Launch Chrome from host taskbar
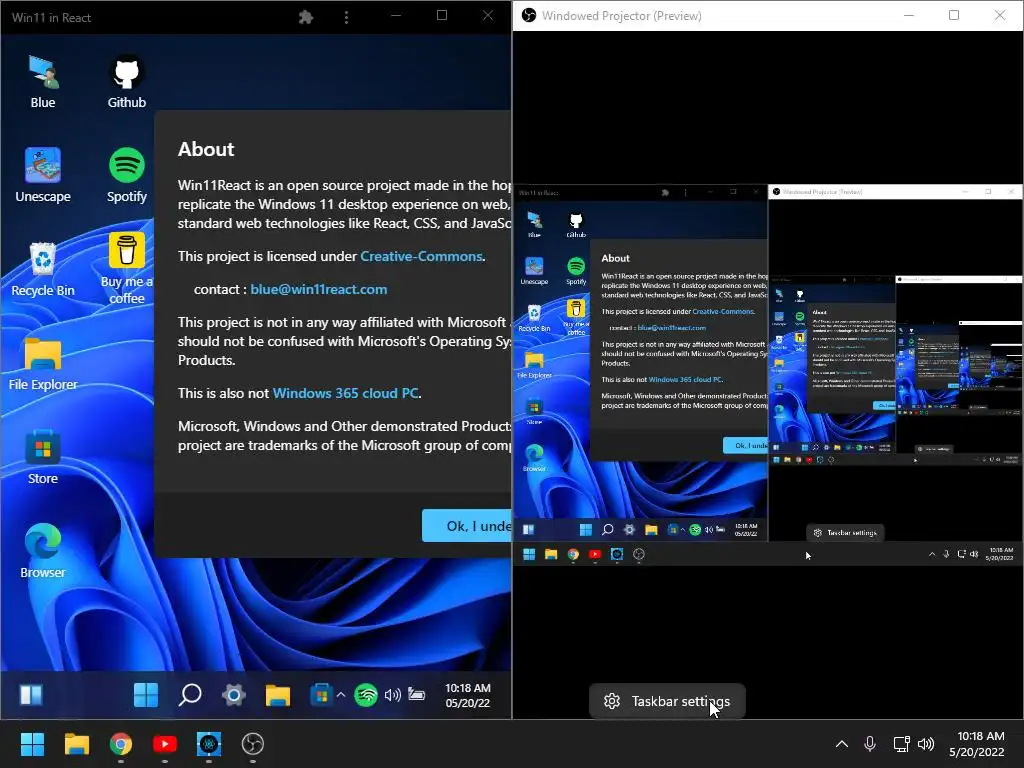The height and width of the screenshot is (768, 1024). click(x=121, y=744)
